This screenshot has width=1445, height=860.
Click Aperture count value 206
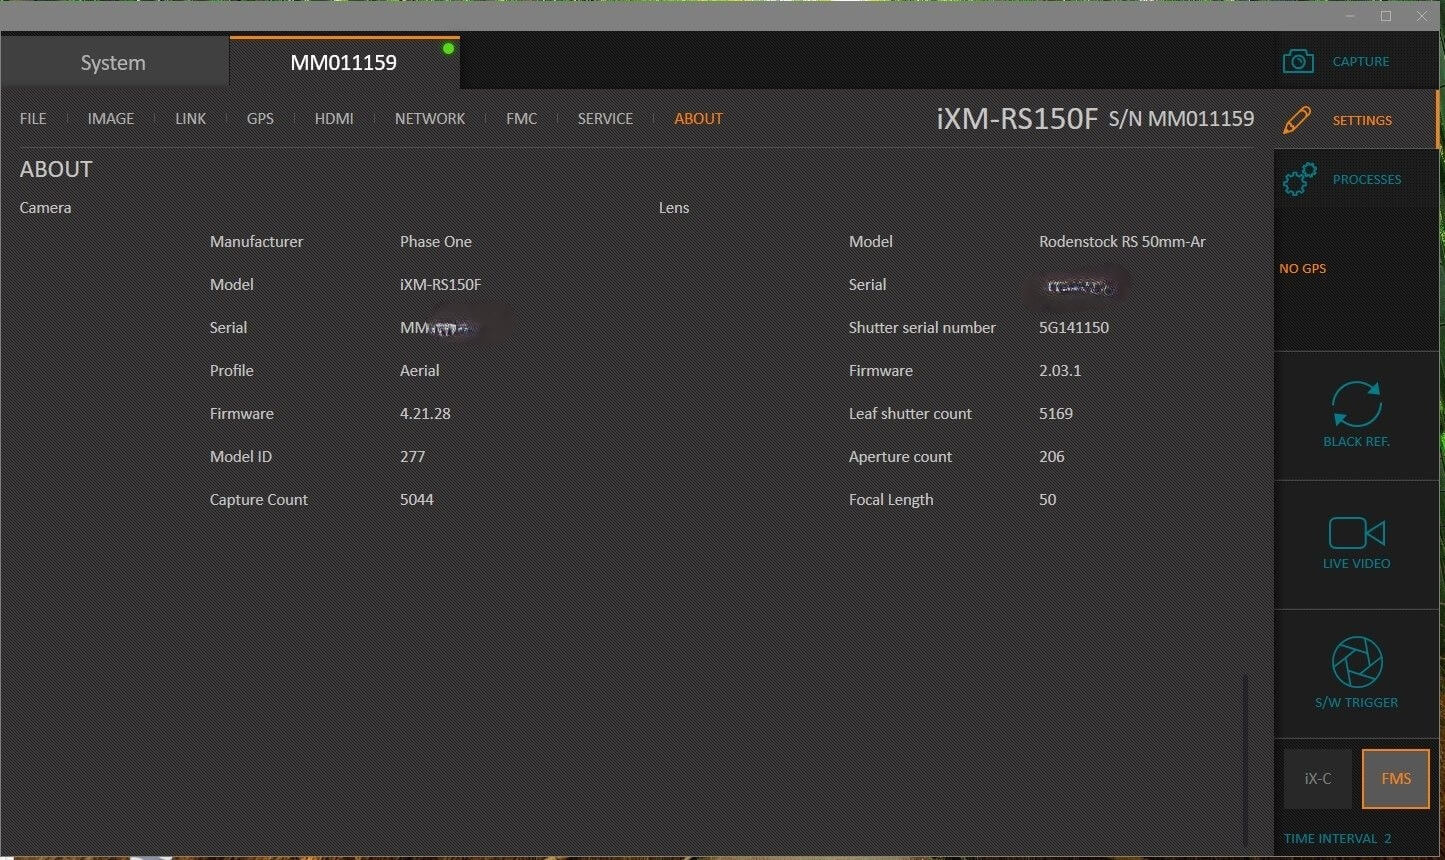coord(1052,456)
